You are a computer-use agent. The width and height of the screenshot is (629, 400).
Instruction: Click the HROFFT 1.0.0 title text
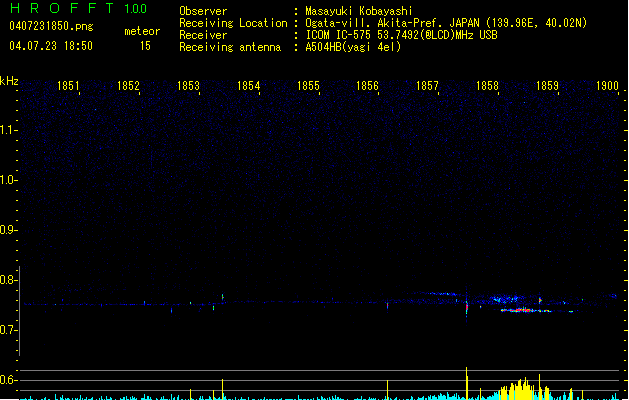pos(79,8)
